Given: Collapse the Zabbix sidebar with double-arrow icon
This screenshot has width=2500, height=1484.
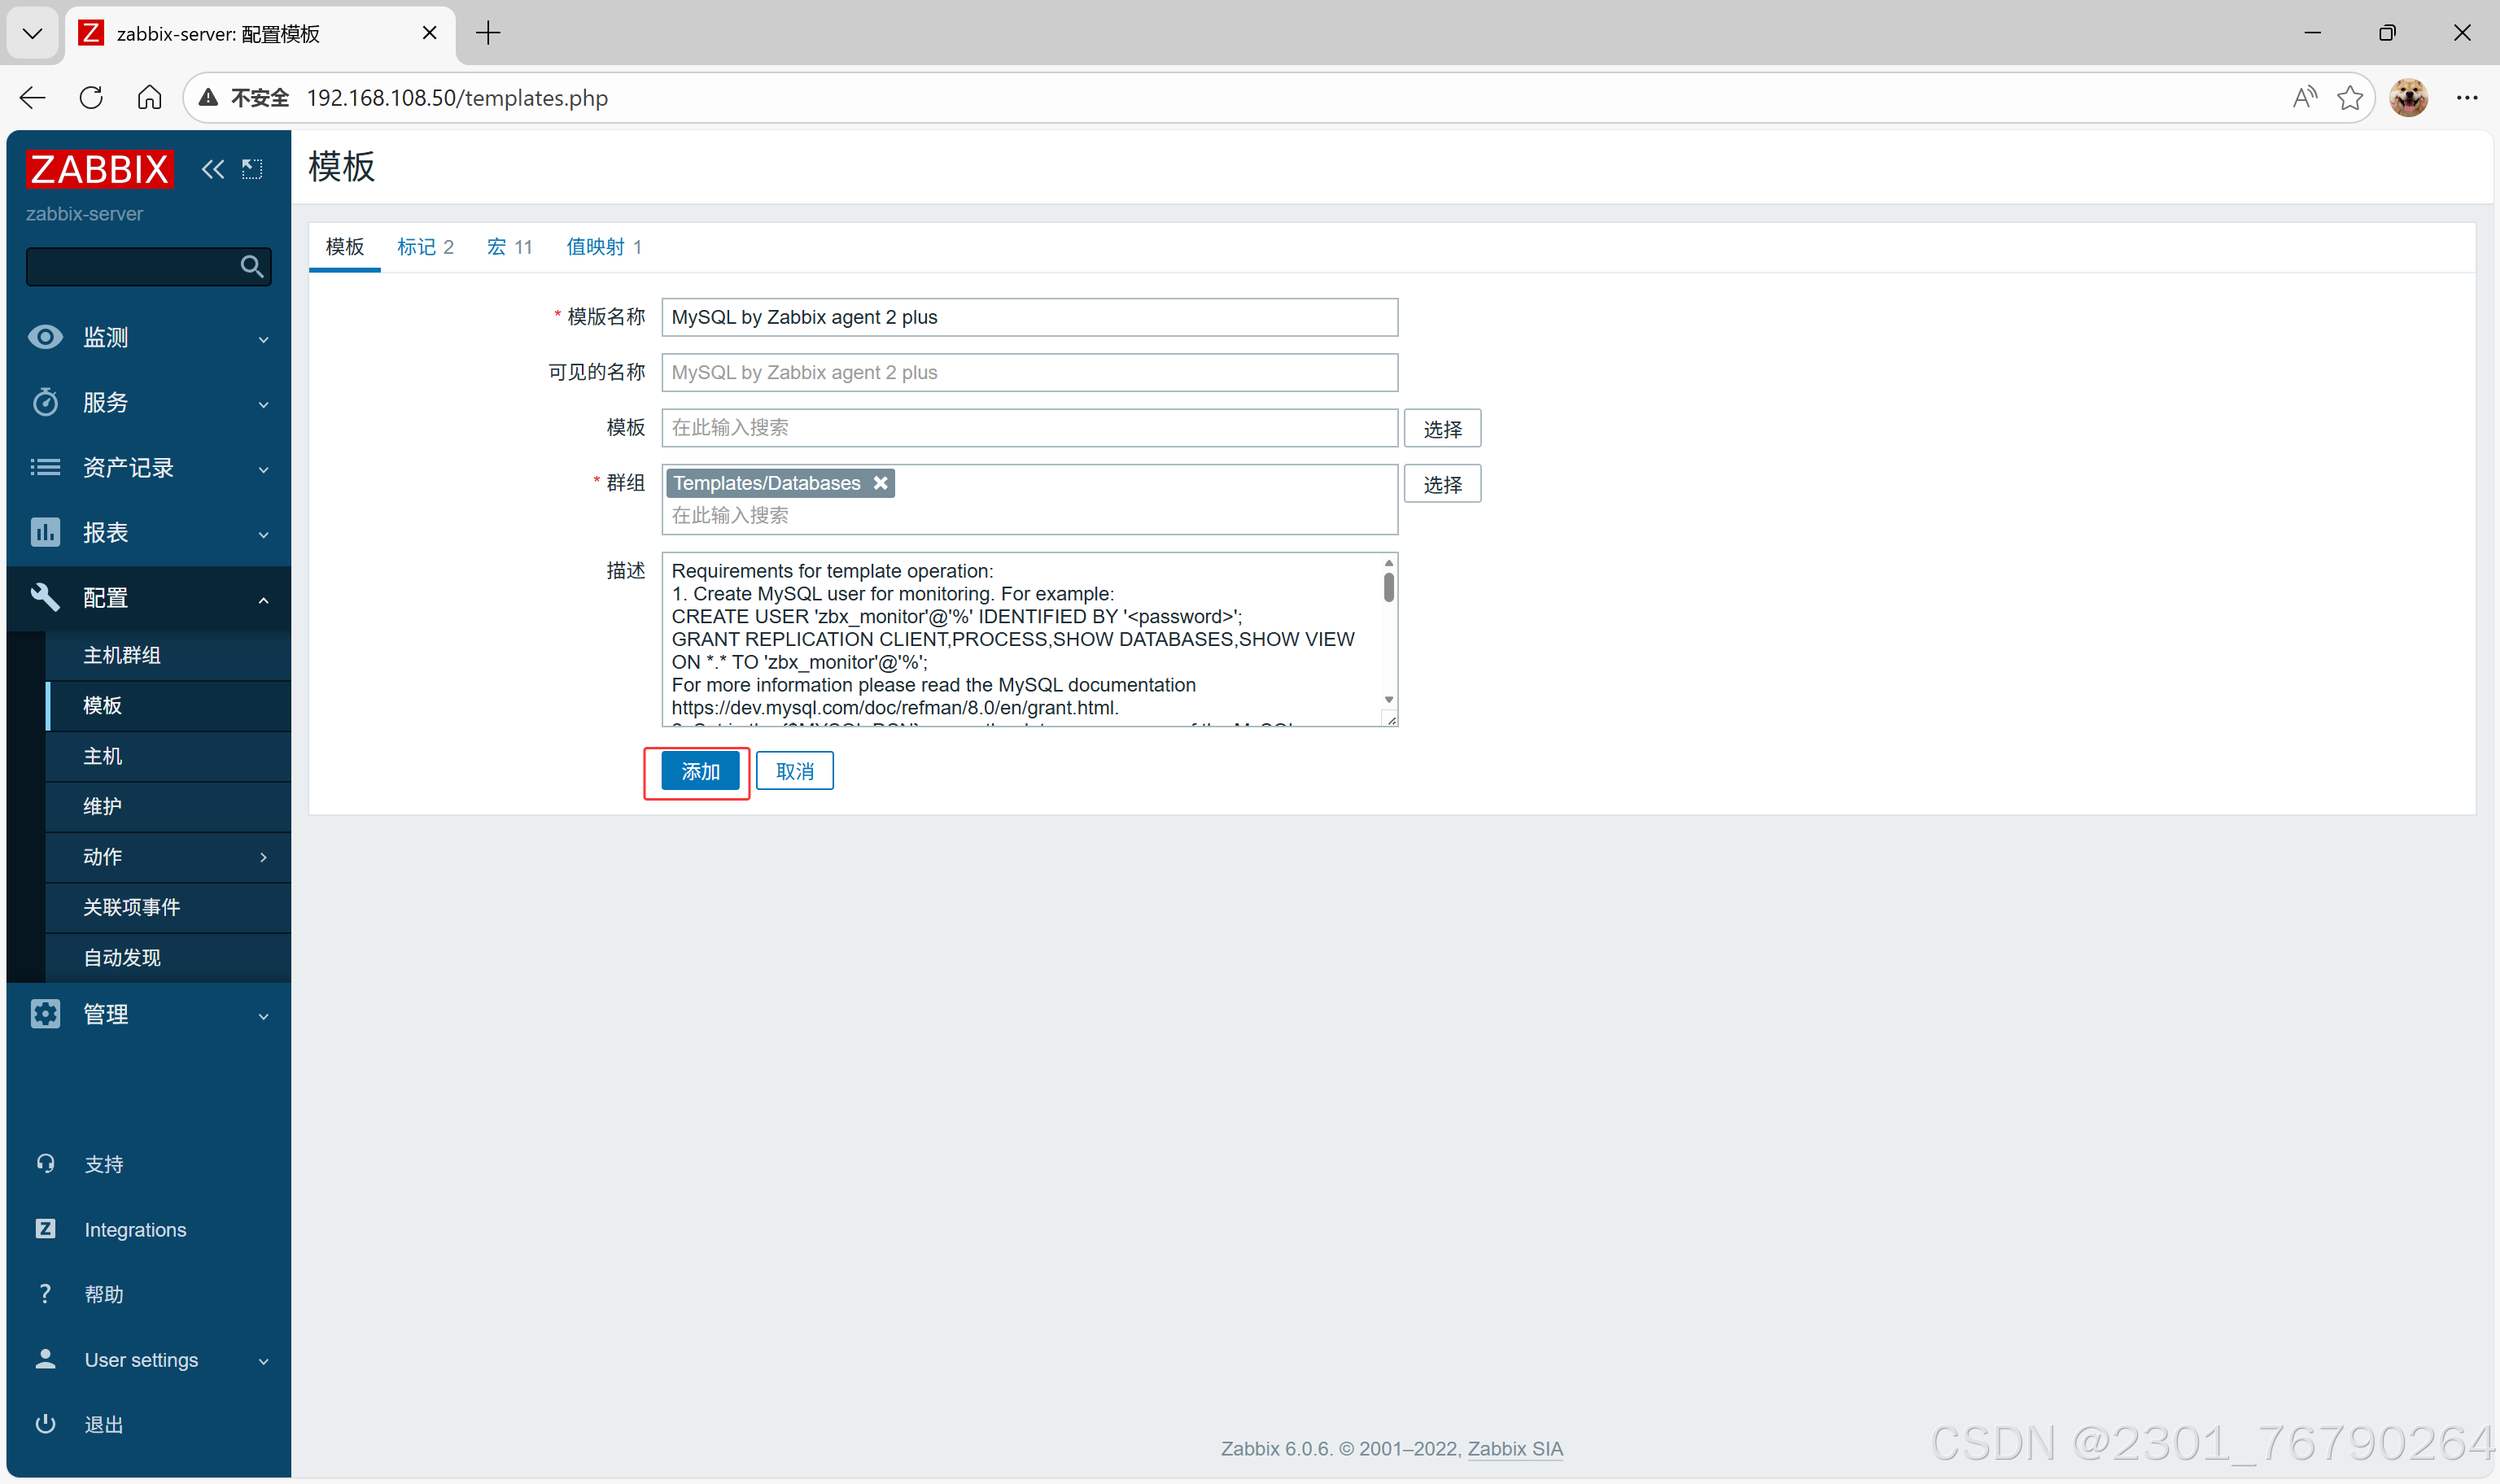Looking at the screenshot, I should tap(212, 169).
